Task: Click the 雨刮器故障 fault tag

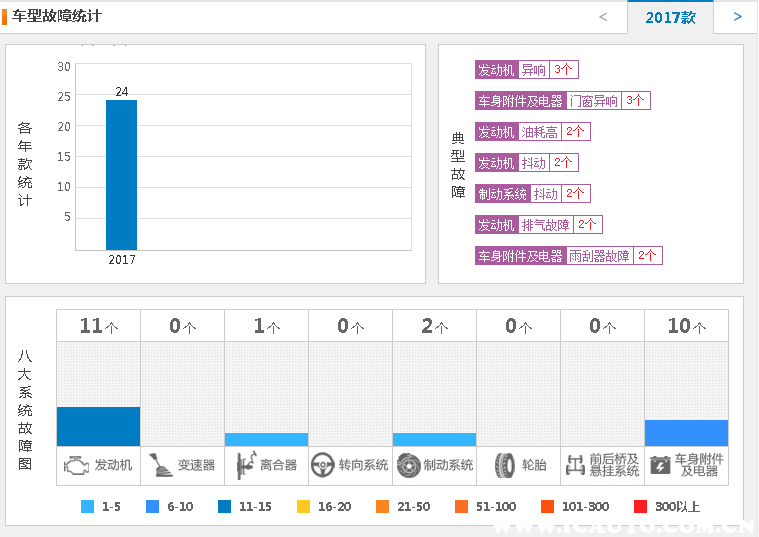Action: click(599, 256)
